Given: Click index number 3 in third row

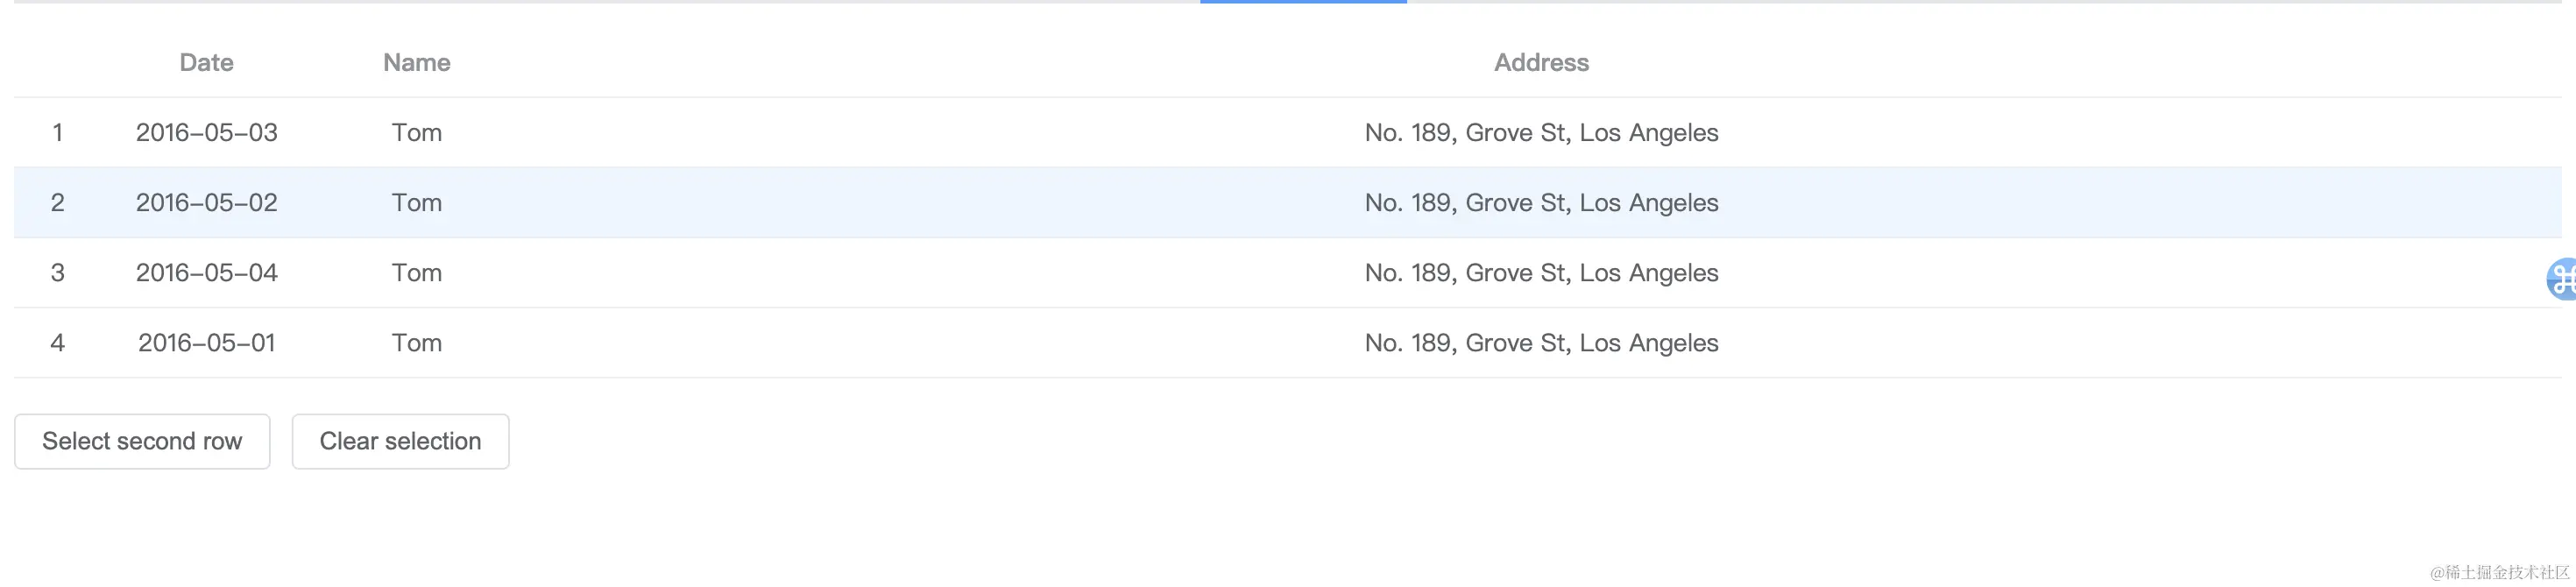Looking at the screenshot, I should click(57, 272).
